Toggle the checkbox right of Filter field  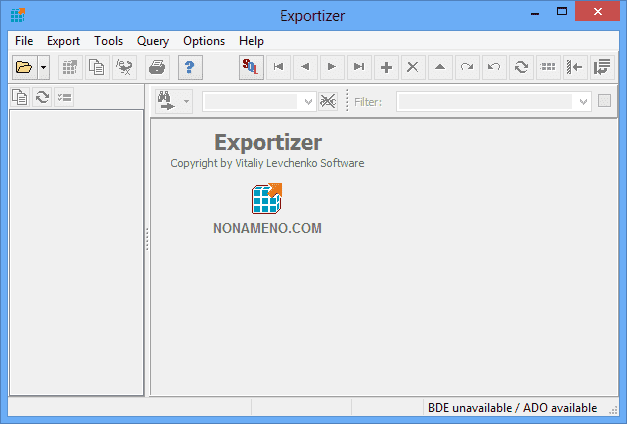(604, 101)
